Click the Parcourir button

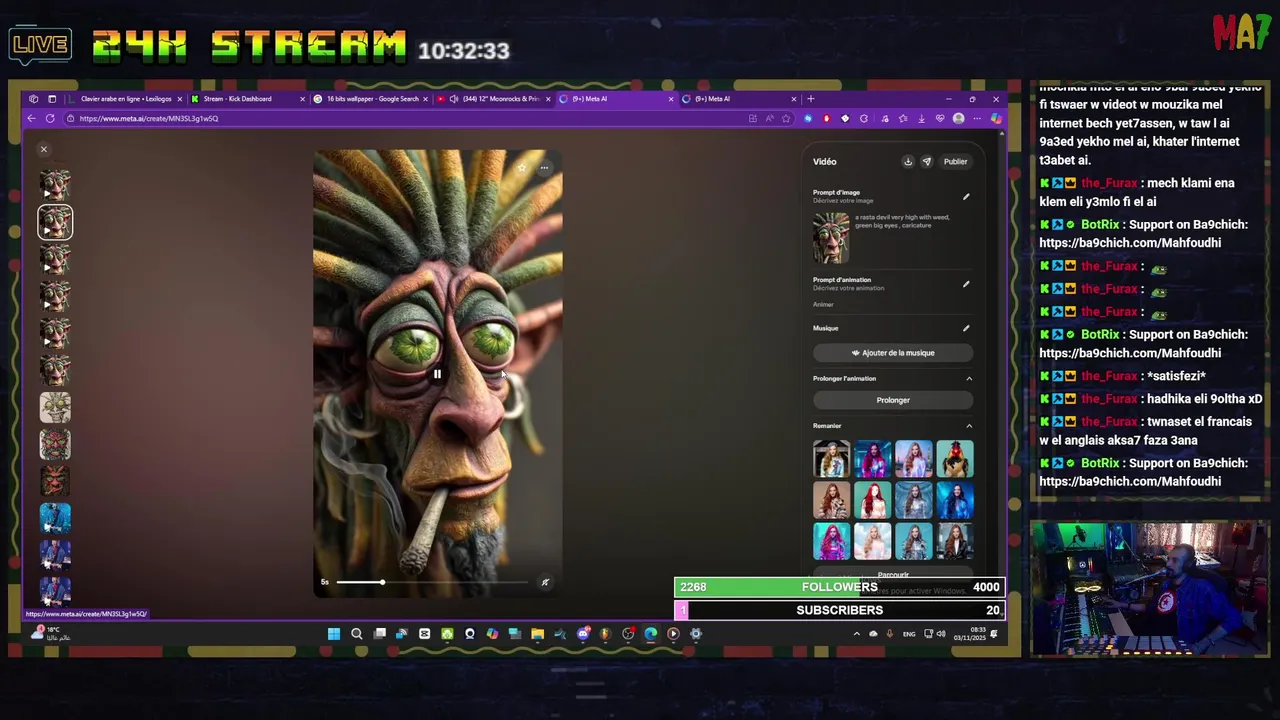click(893, 575)
